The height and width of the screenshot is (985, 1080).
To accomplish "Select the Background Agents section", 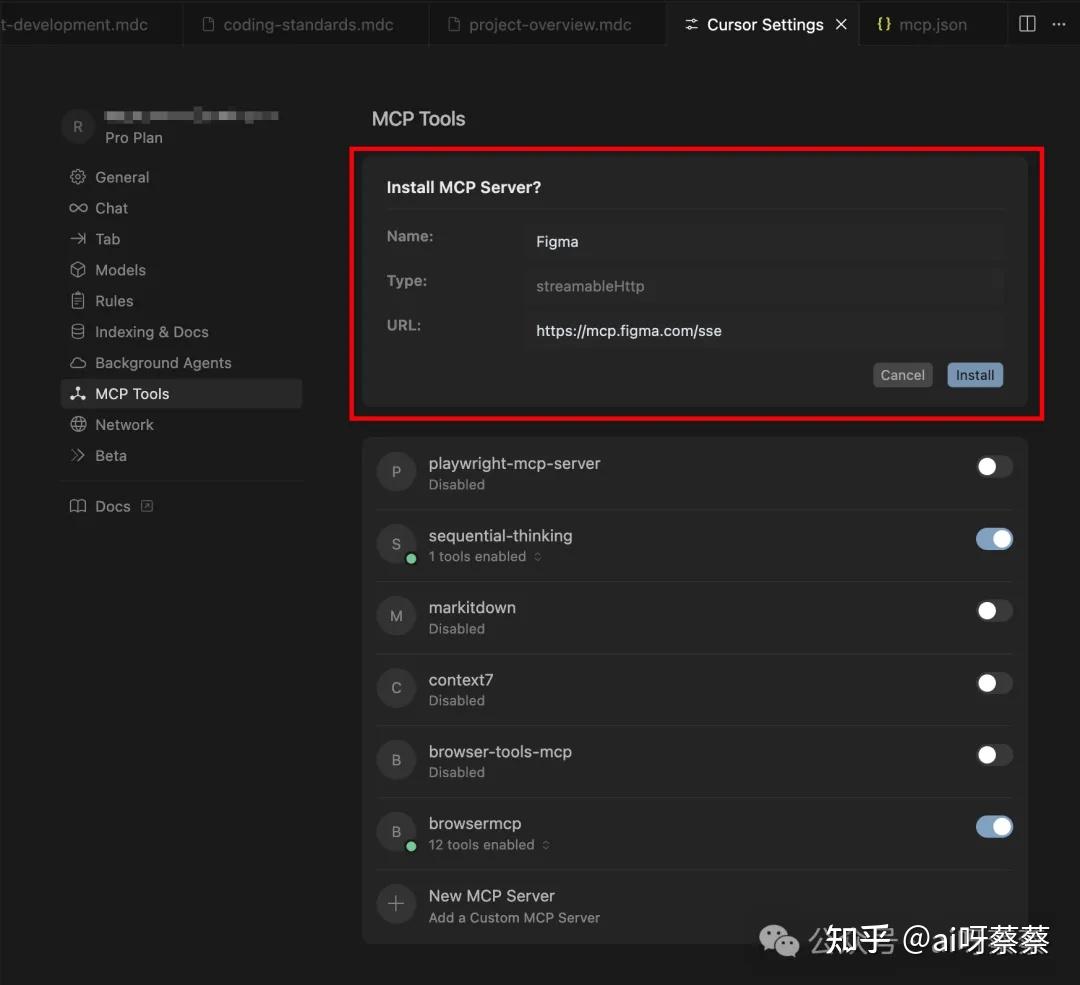I will click(x=162, y=362).
